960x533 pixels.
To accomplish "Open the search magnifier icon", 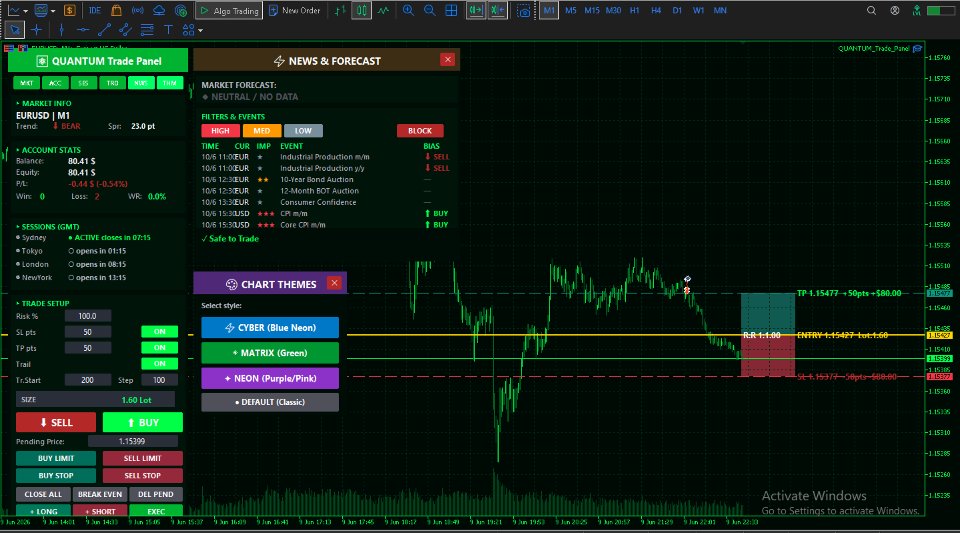I will pos(871,10).
